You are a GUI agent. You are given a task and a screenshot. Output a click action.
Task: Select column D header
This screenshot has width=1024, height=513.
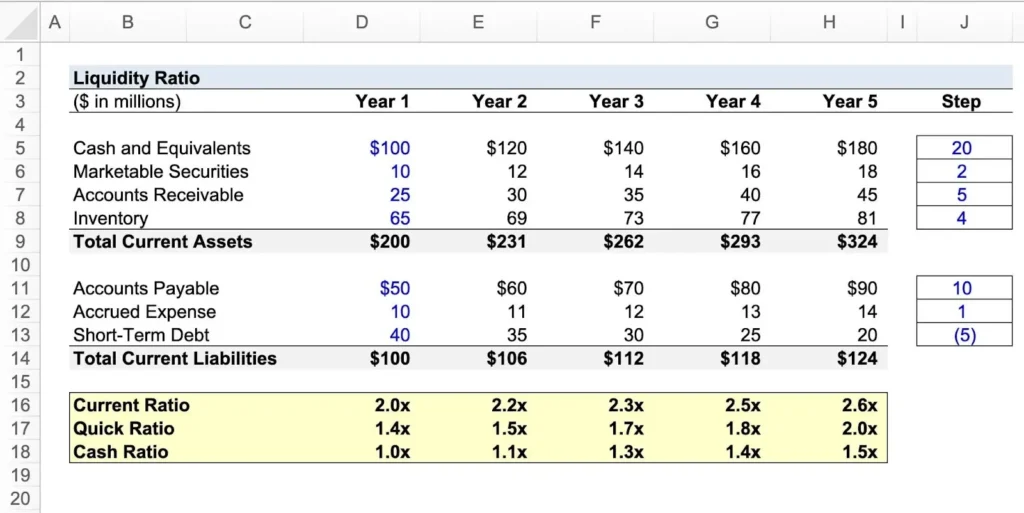point(361,22)
